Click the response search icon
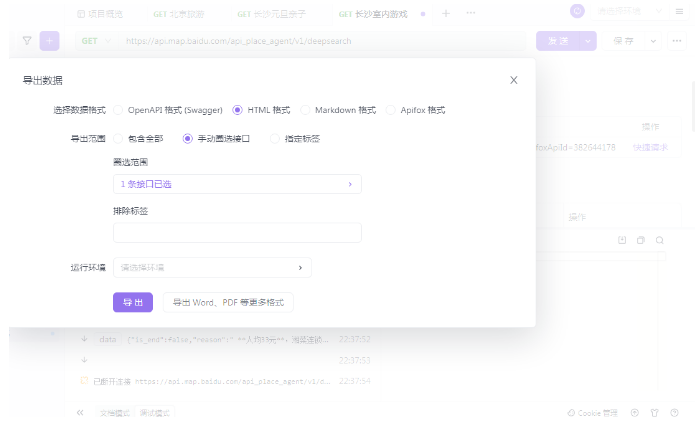The height and width of the screenshot is (440, 697). (660, 240)
